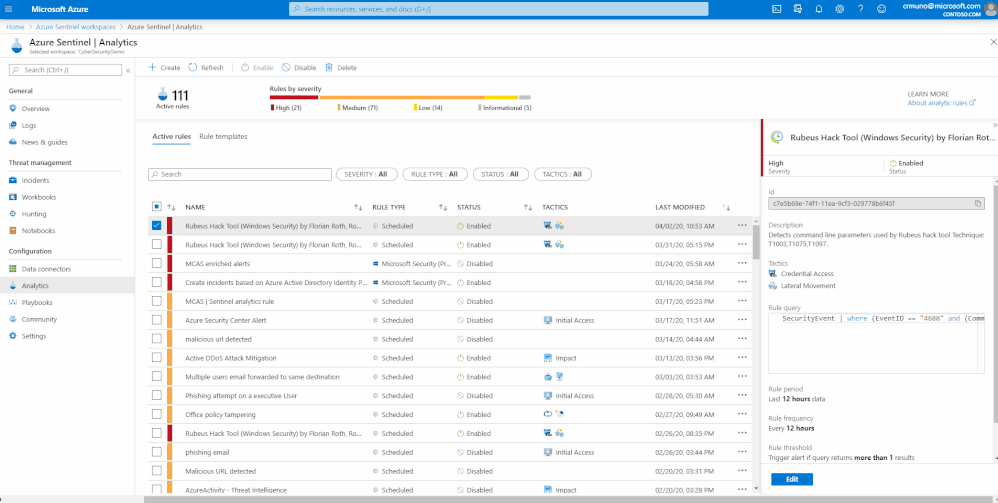Check Active DDoS Attack Mitigation rule

(x=157, y=358)
